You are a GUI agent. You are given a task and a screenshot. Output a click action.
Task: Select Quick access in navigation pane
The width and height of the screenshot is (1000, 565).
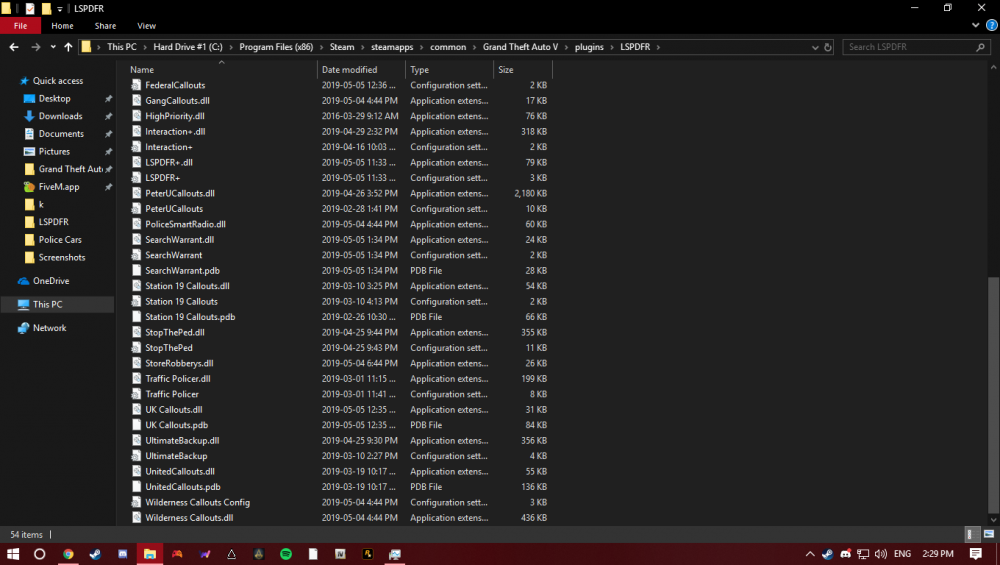tap(58, 81)
